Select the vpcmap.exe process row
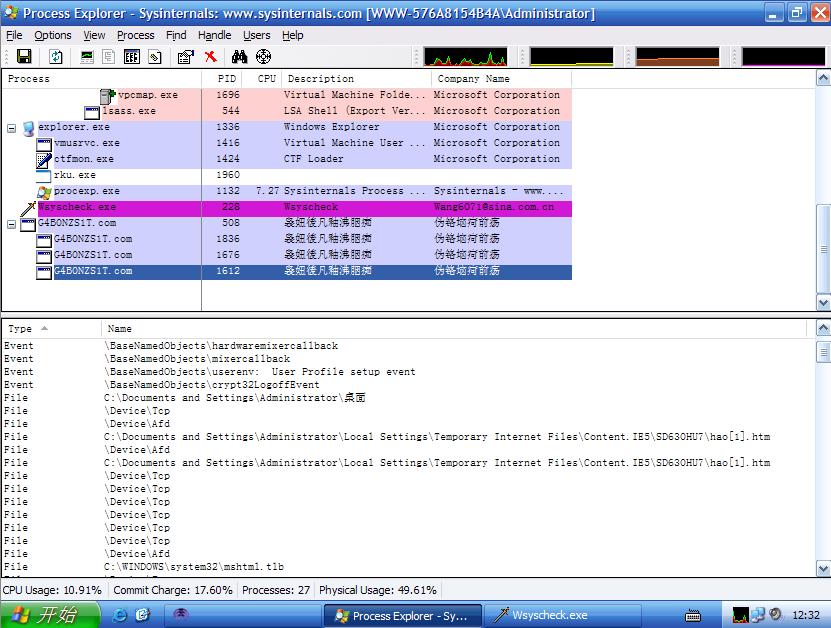Image resolution: width=831 pixels, height=628 pixels. (287, 95)
